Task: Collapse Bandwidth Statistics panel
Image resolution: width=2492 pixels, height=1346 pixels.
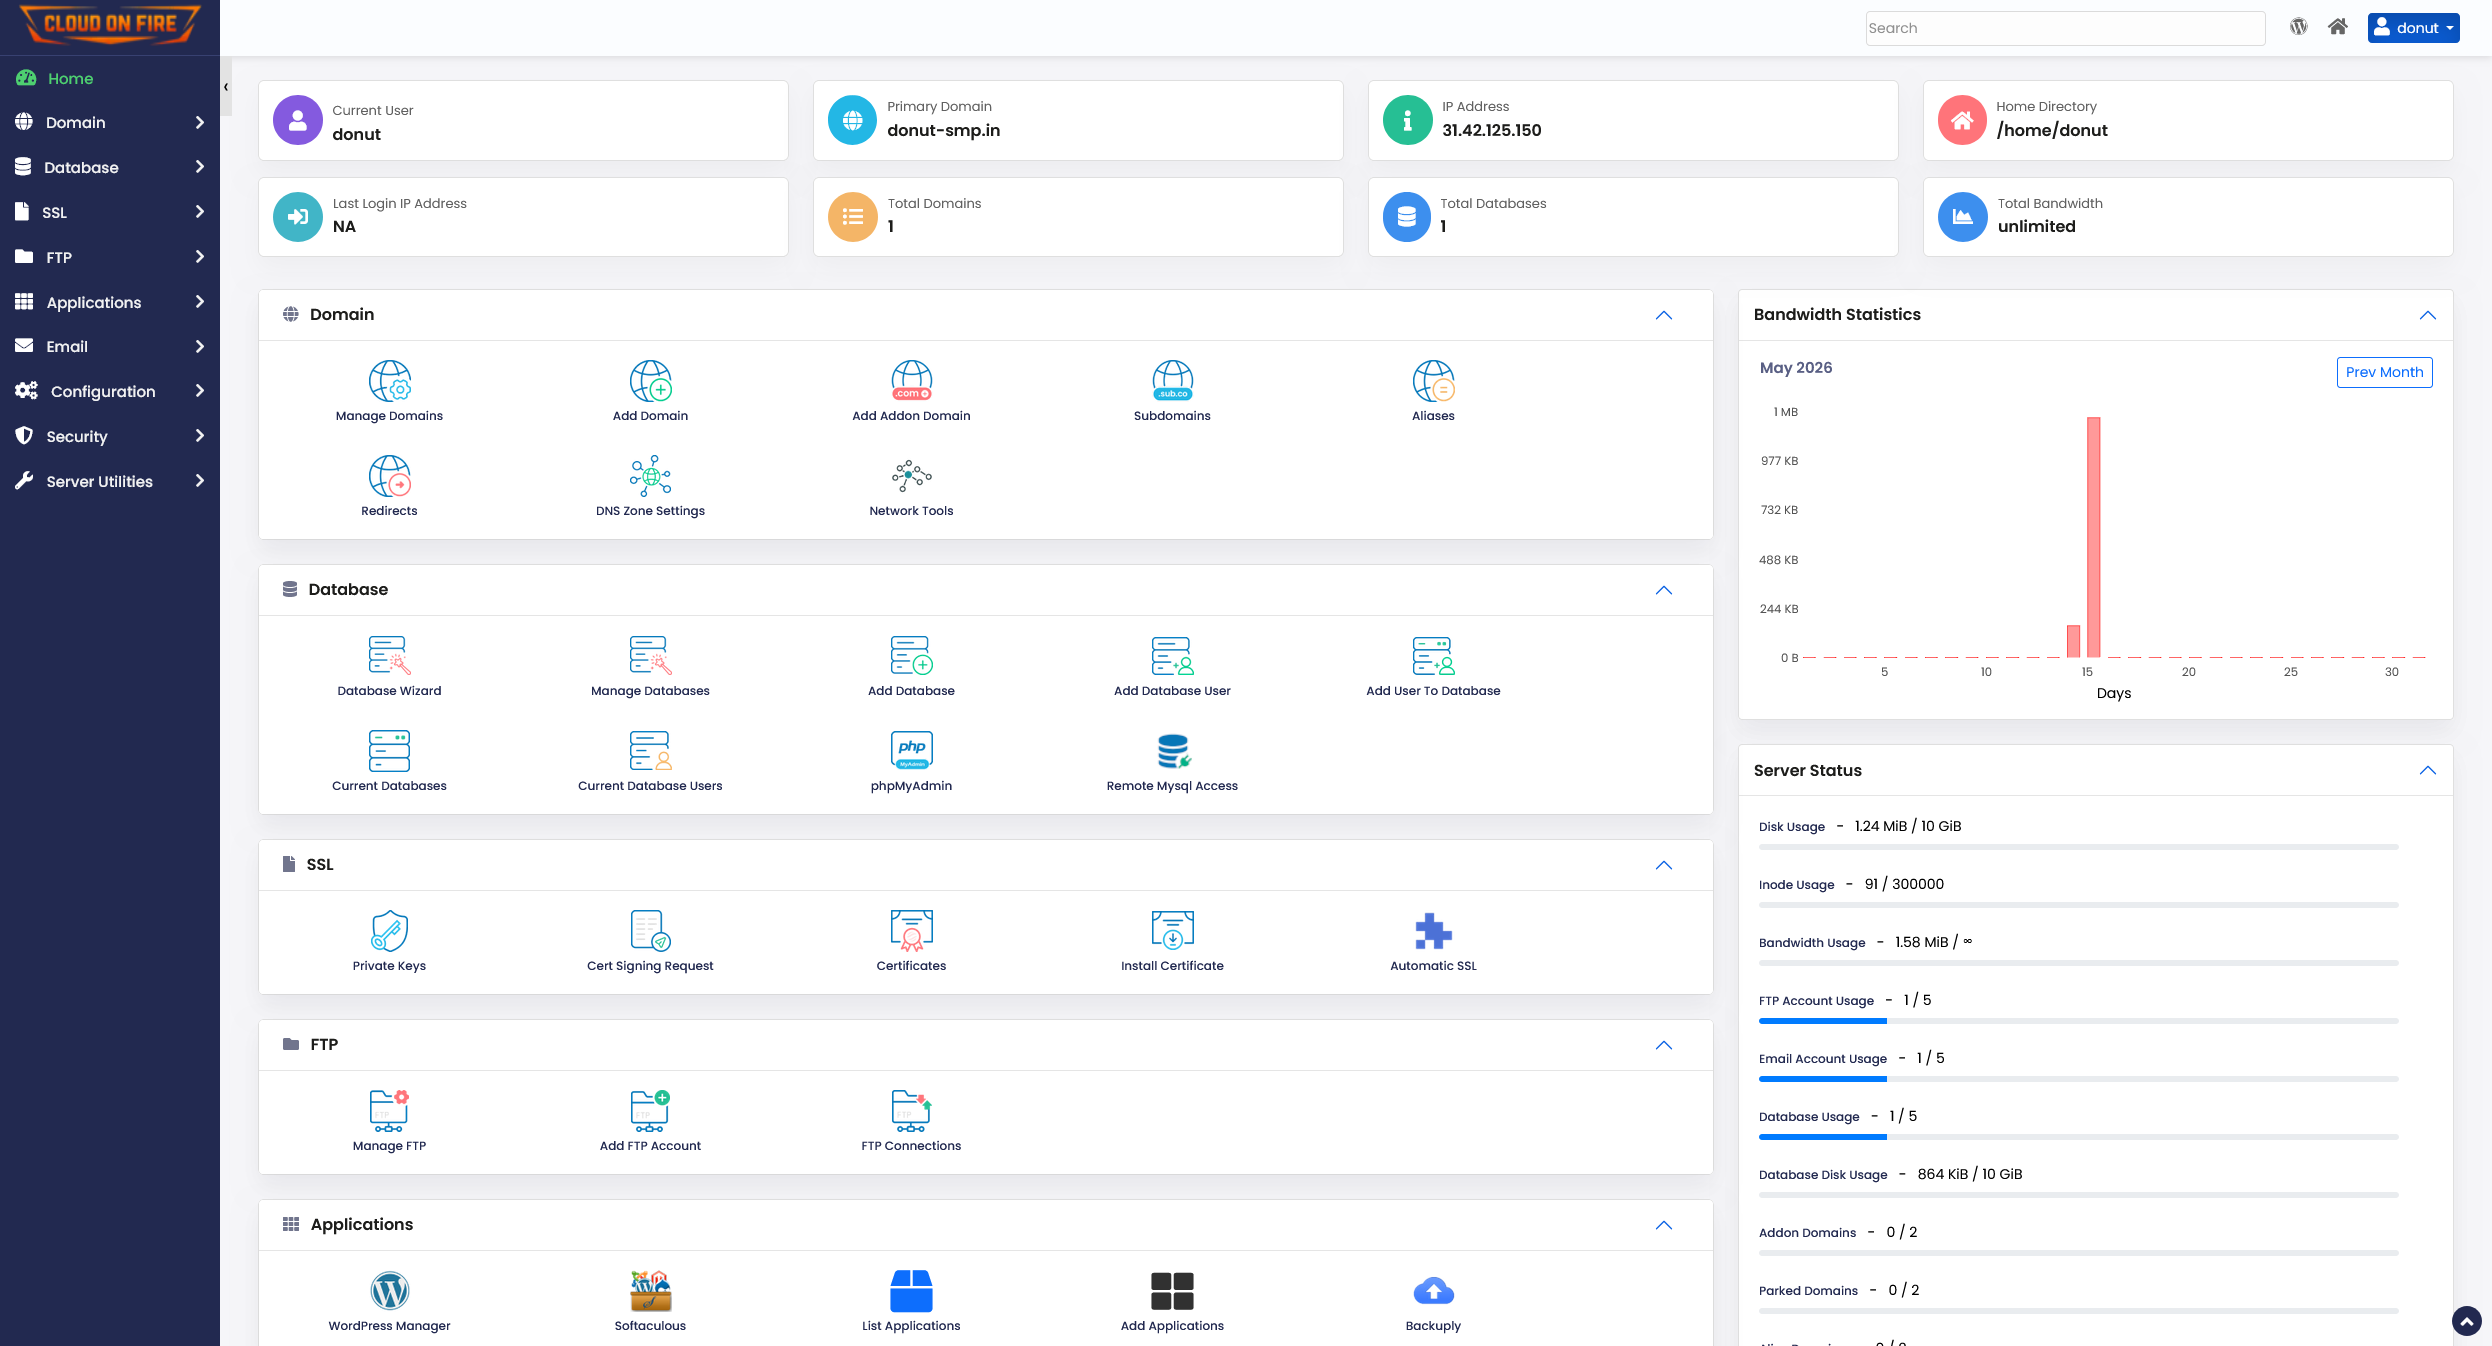Action: [x=2428, y=315]
